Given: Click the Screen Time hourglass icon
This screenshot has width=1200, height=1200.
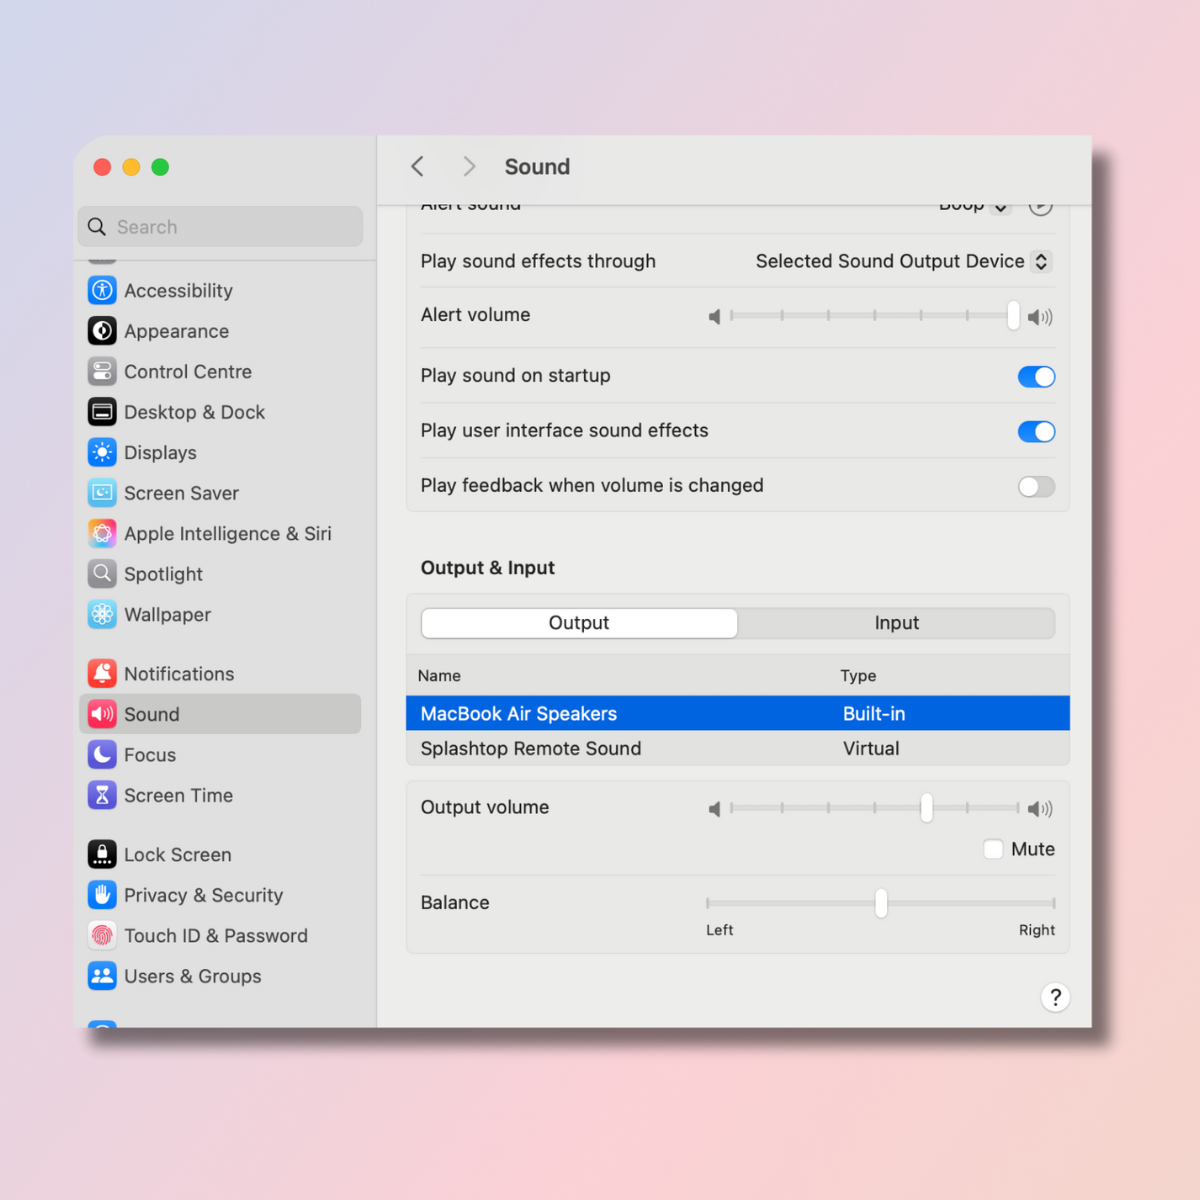Looking at the screenshot, I should coord(102,795).
